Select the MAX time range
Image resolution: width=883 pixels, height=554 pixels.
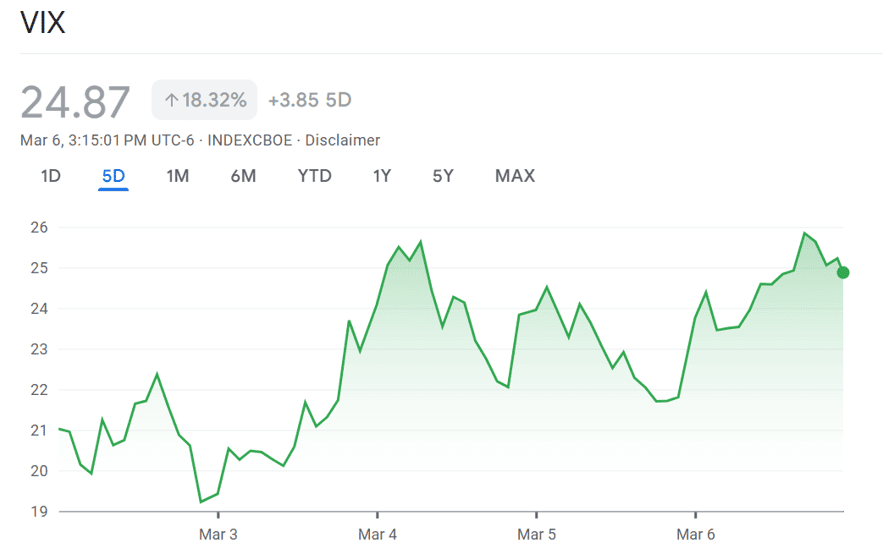pyautogui.click(x=515, y=176)
